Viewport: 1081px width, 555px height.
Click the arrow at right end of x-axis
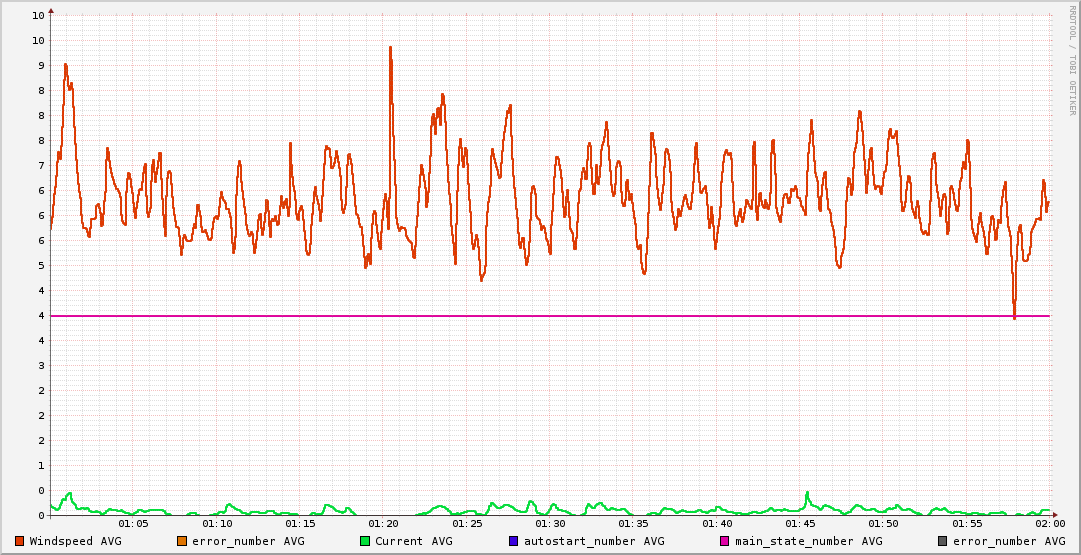click(1055, 516)
